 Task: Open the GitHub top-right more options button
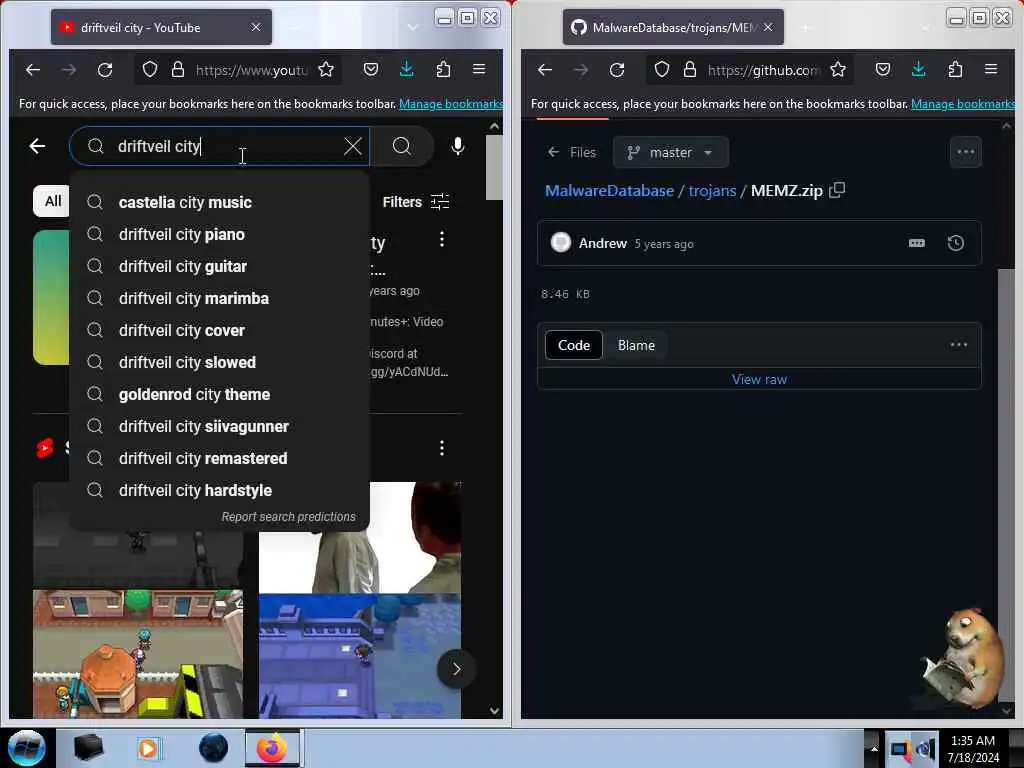(965, 152)
